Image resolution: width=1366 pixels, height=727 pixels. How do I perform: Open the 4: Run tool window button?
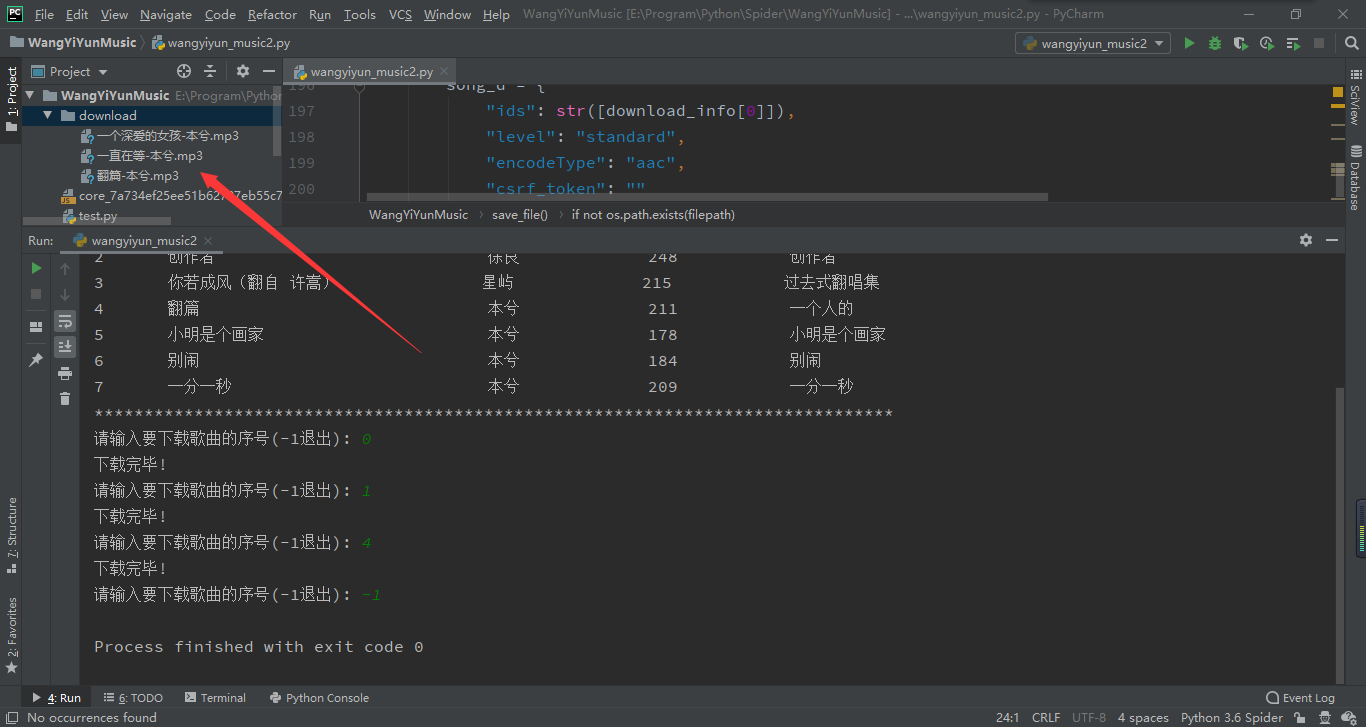(x=57, y=698)
